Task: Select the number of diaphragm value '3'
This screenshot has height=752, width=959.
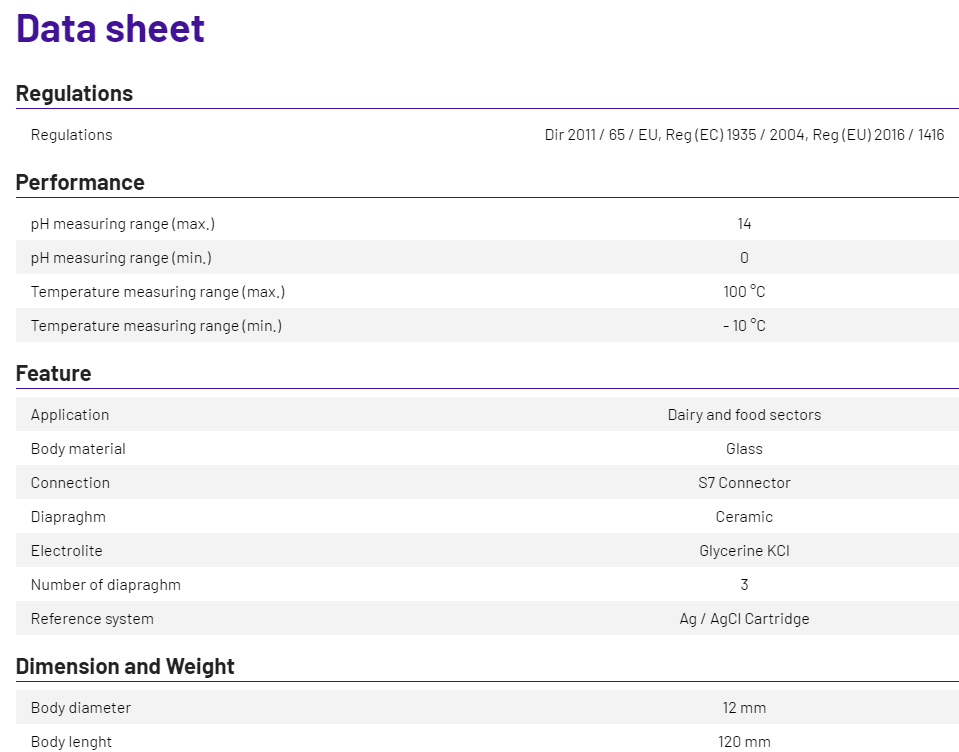Action: point(744,585)
